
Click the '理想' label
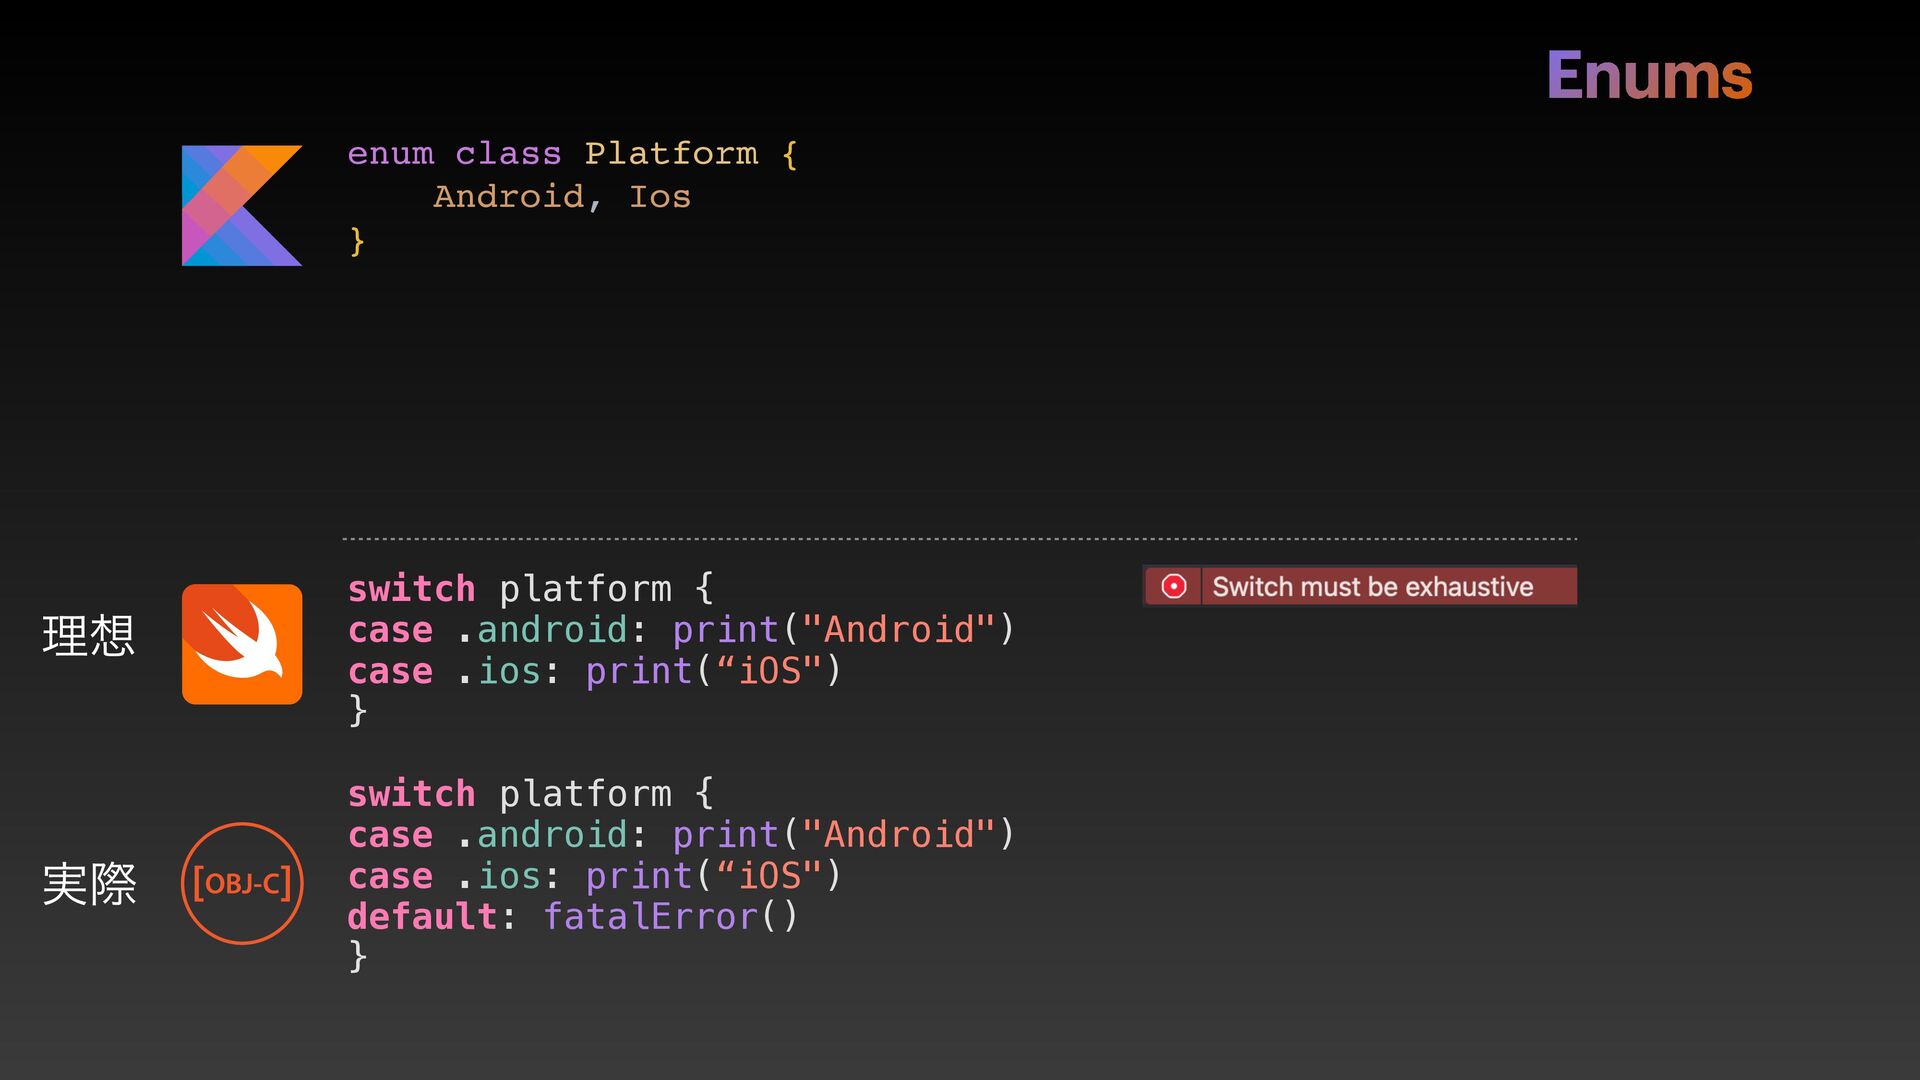(88, 636)
